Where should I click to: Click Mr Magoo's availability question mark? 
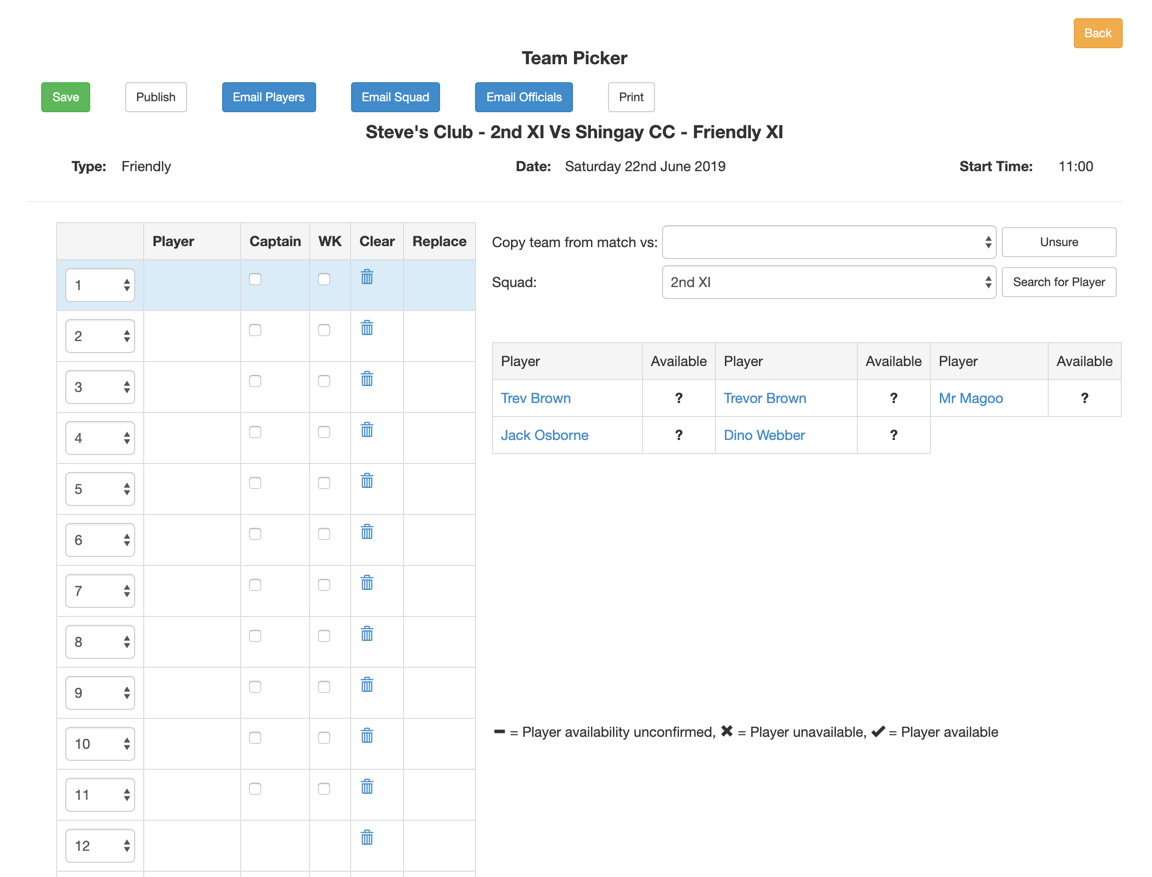point(1084,398)
